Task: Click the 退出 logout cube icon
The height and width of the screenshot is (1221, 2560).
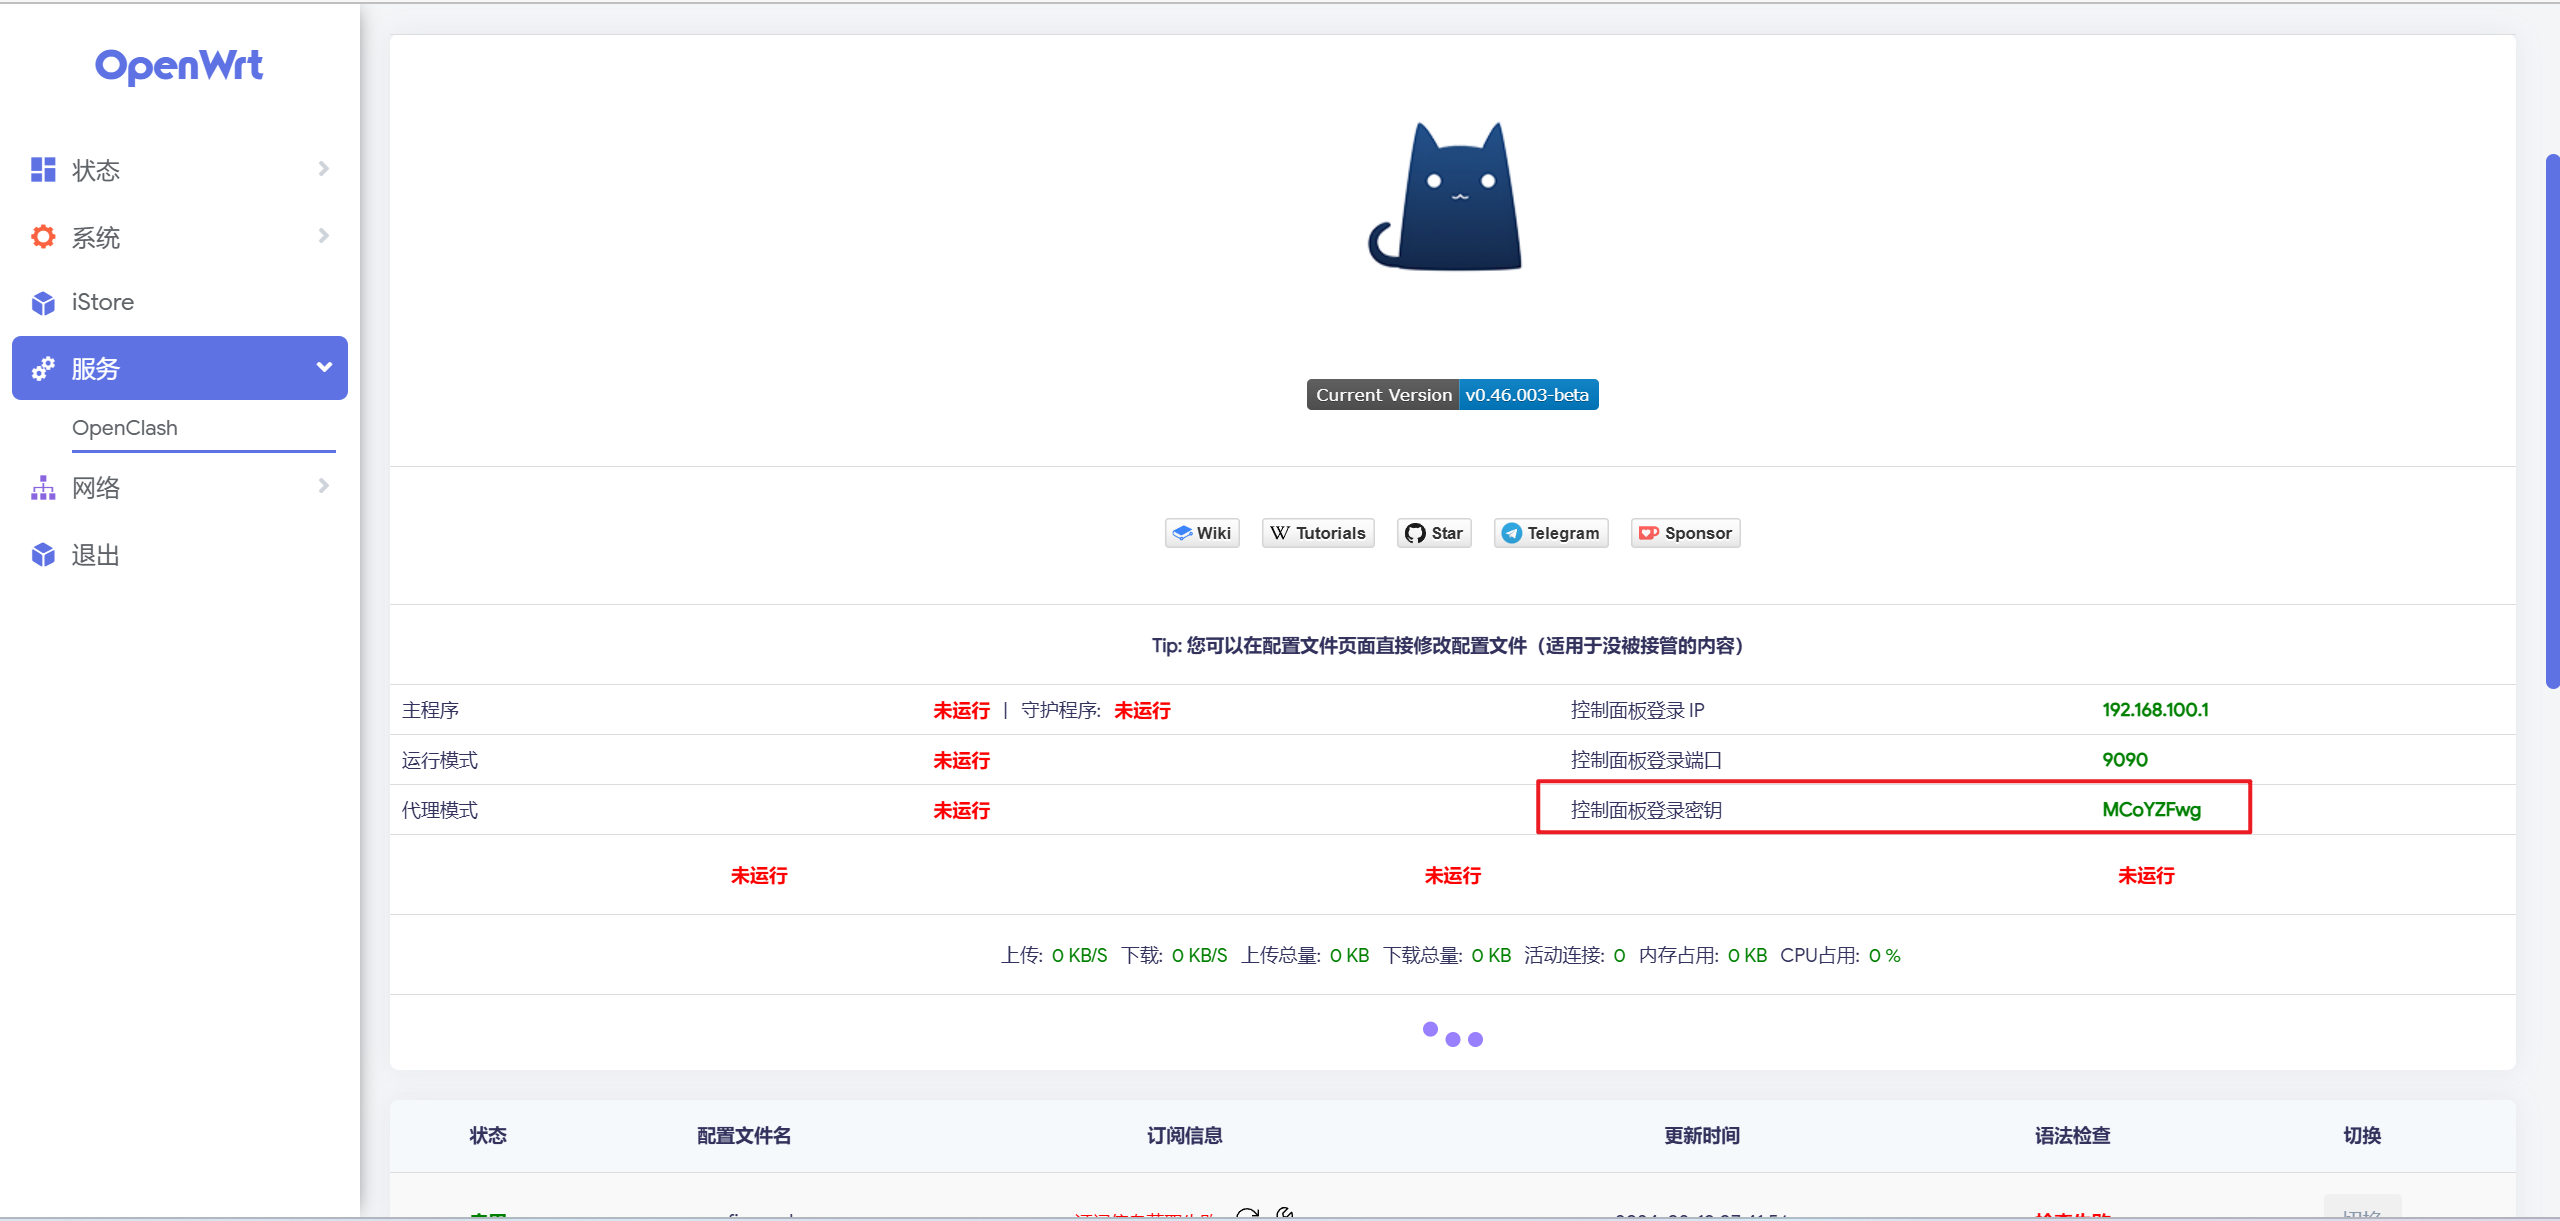Action: 43,555
